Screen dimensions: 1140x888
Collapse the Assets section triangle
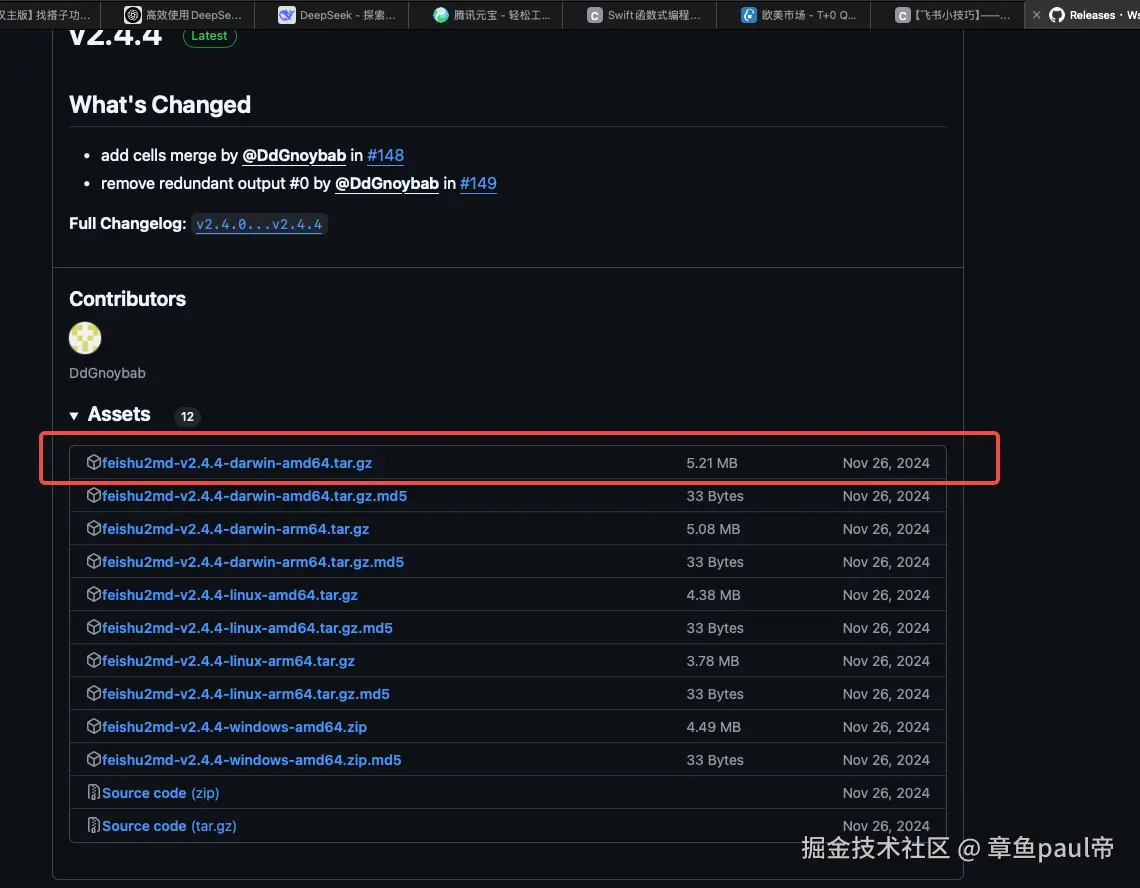tap(74, 416)
